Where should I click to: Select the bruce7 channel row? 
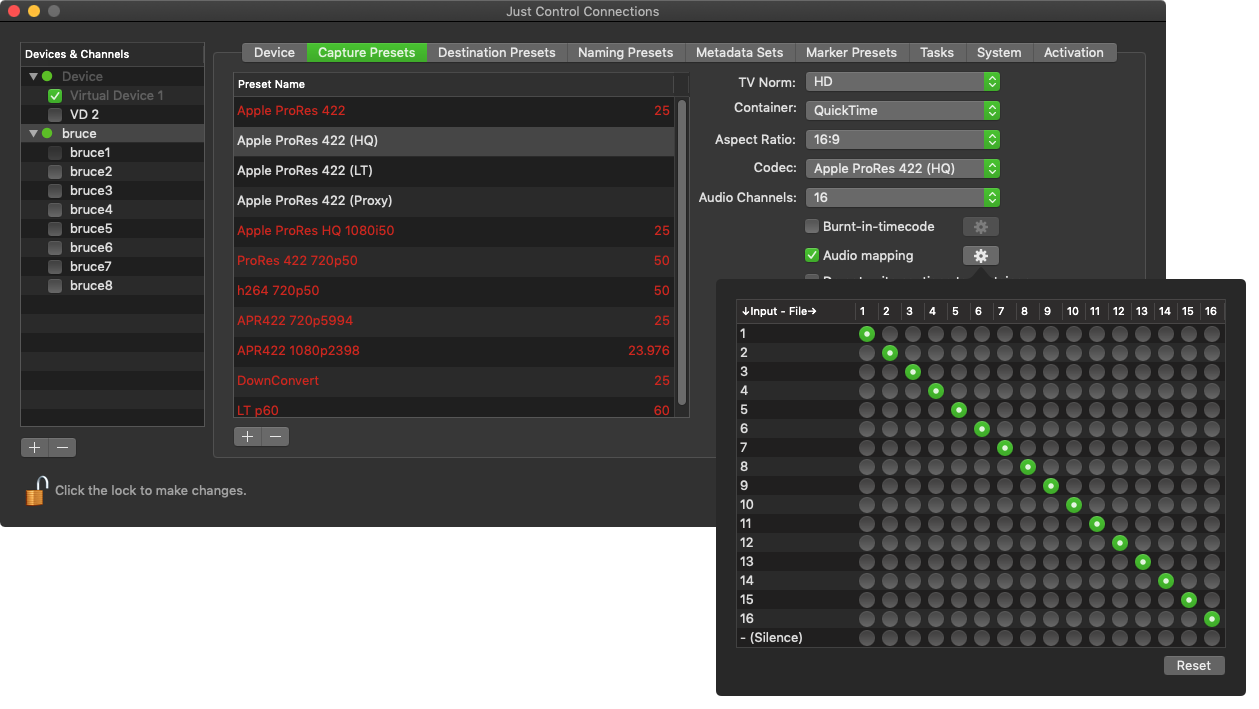click(113, 267)
